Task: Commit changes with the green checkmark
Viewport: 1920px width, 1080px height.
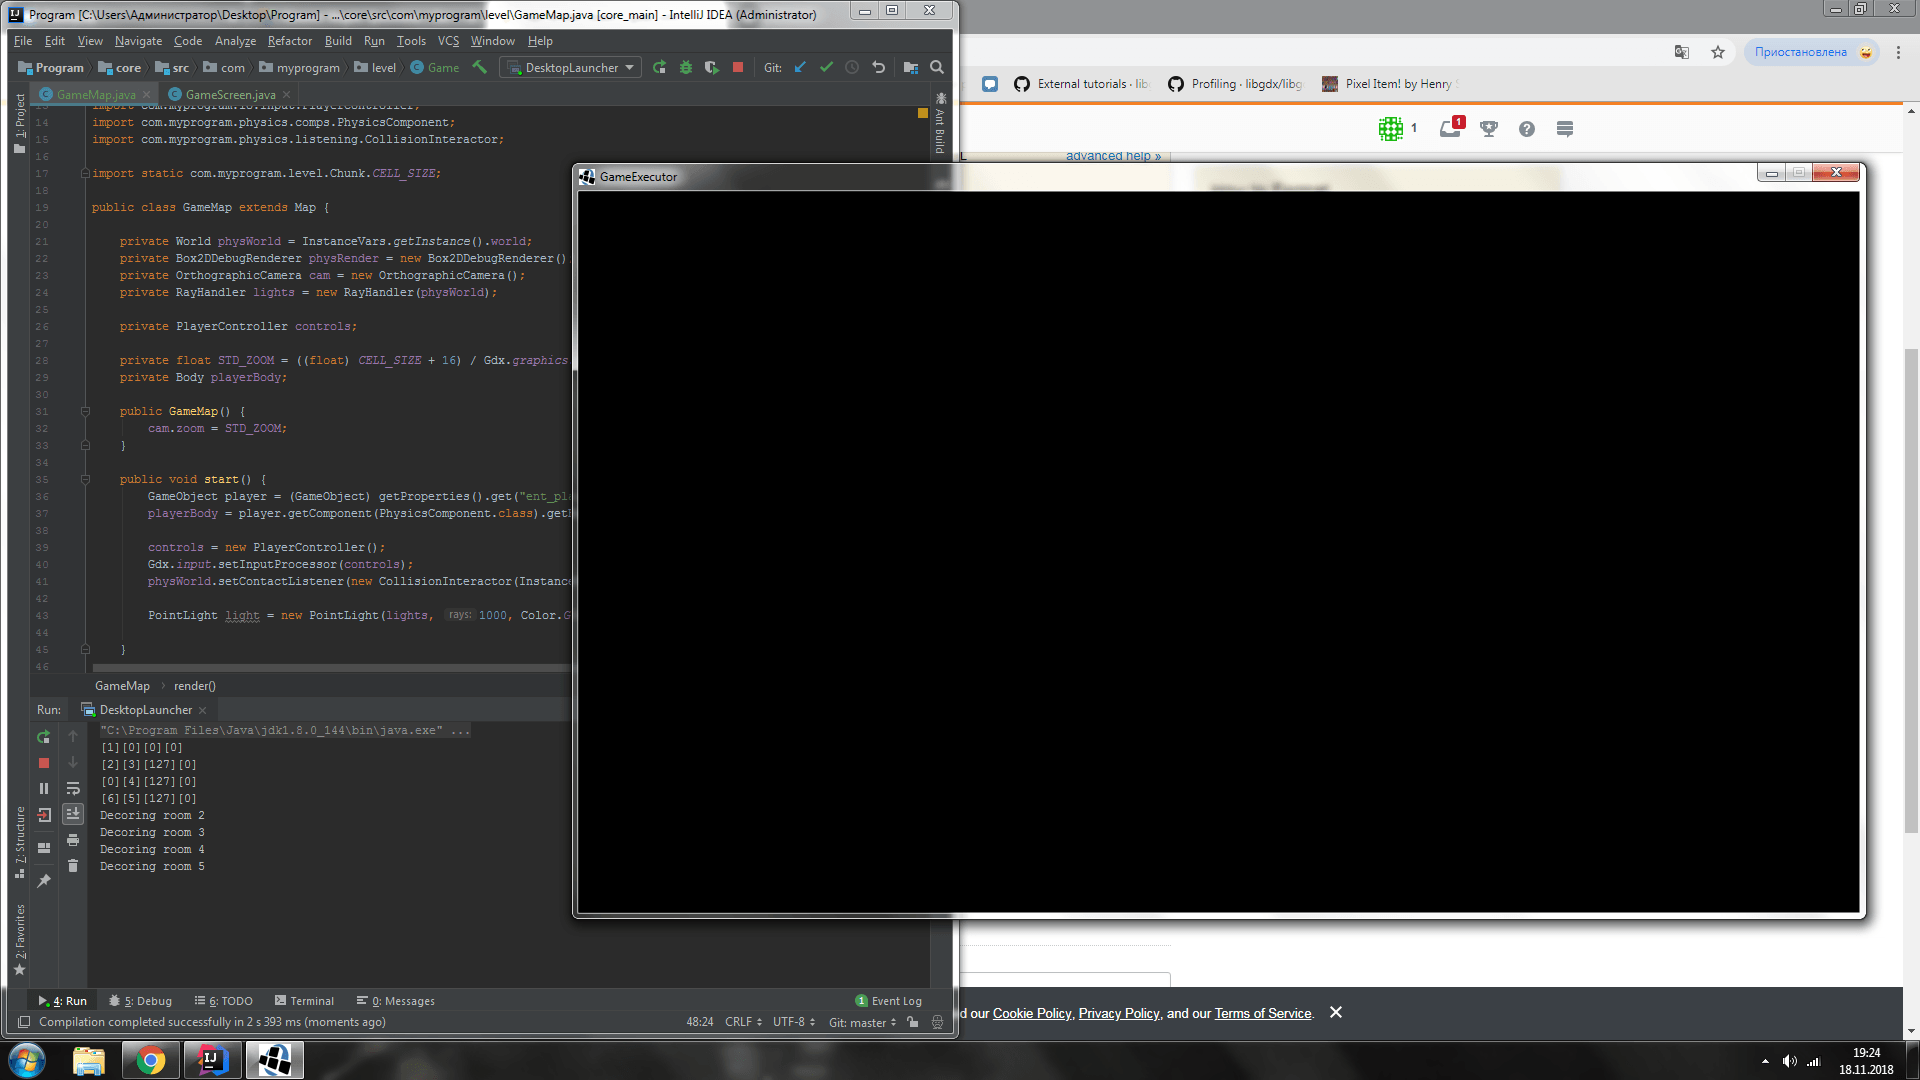Action: tap(826, 67)
